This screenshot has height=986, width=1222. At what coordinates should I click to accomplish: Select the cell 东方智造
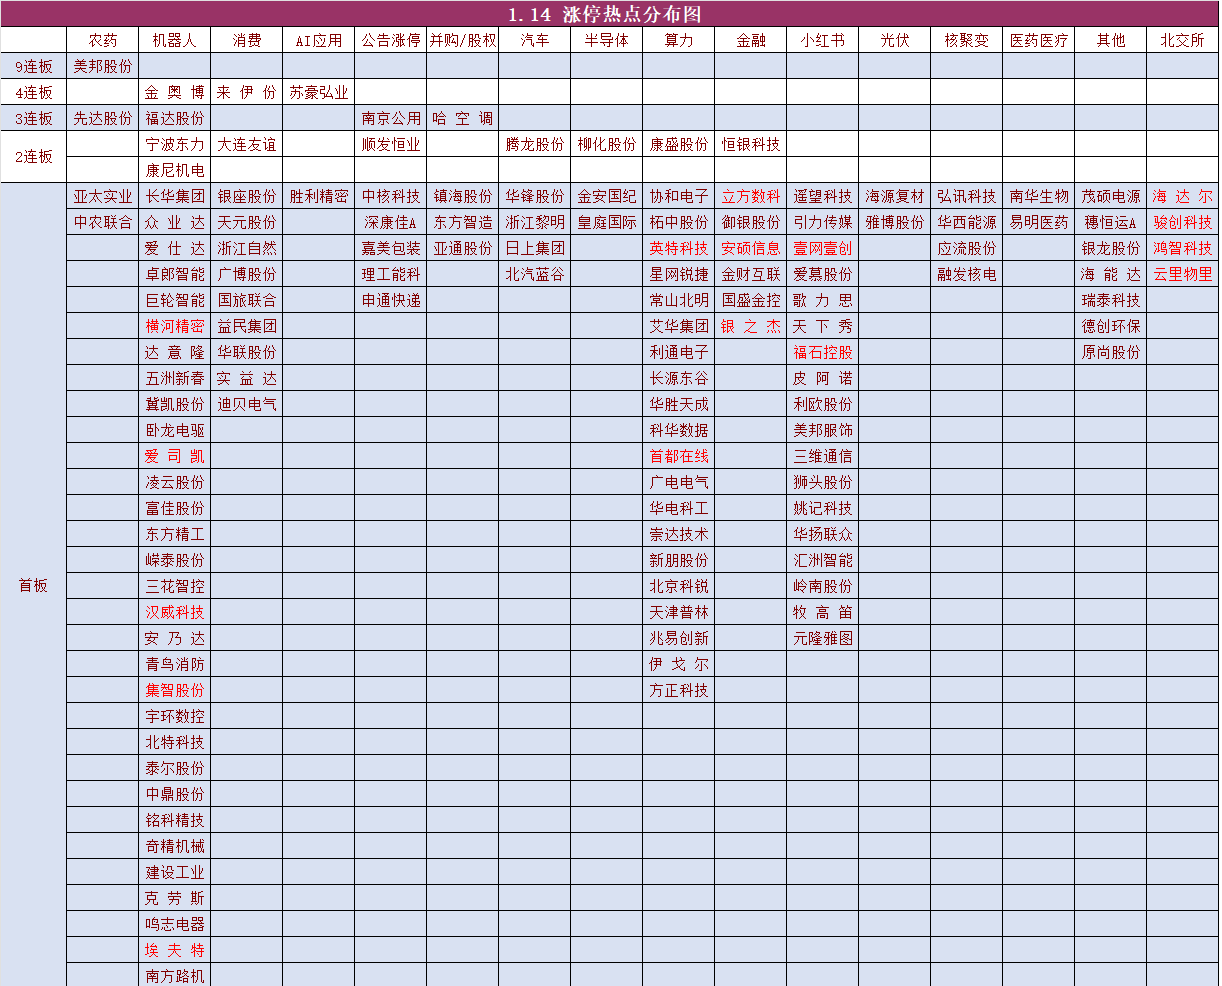(x=463, y=222)
